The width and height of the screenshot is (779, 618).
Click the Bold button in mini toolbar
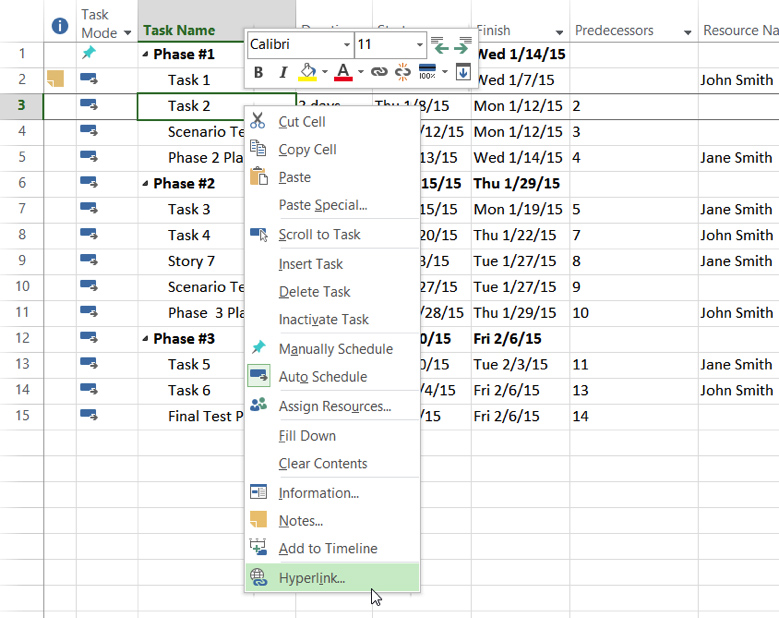[259, 72]
